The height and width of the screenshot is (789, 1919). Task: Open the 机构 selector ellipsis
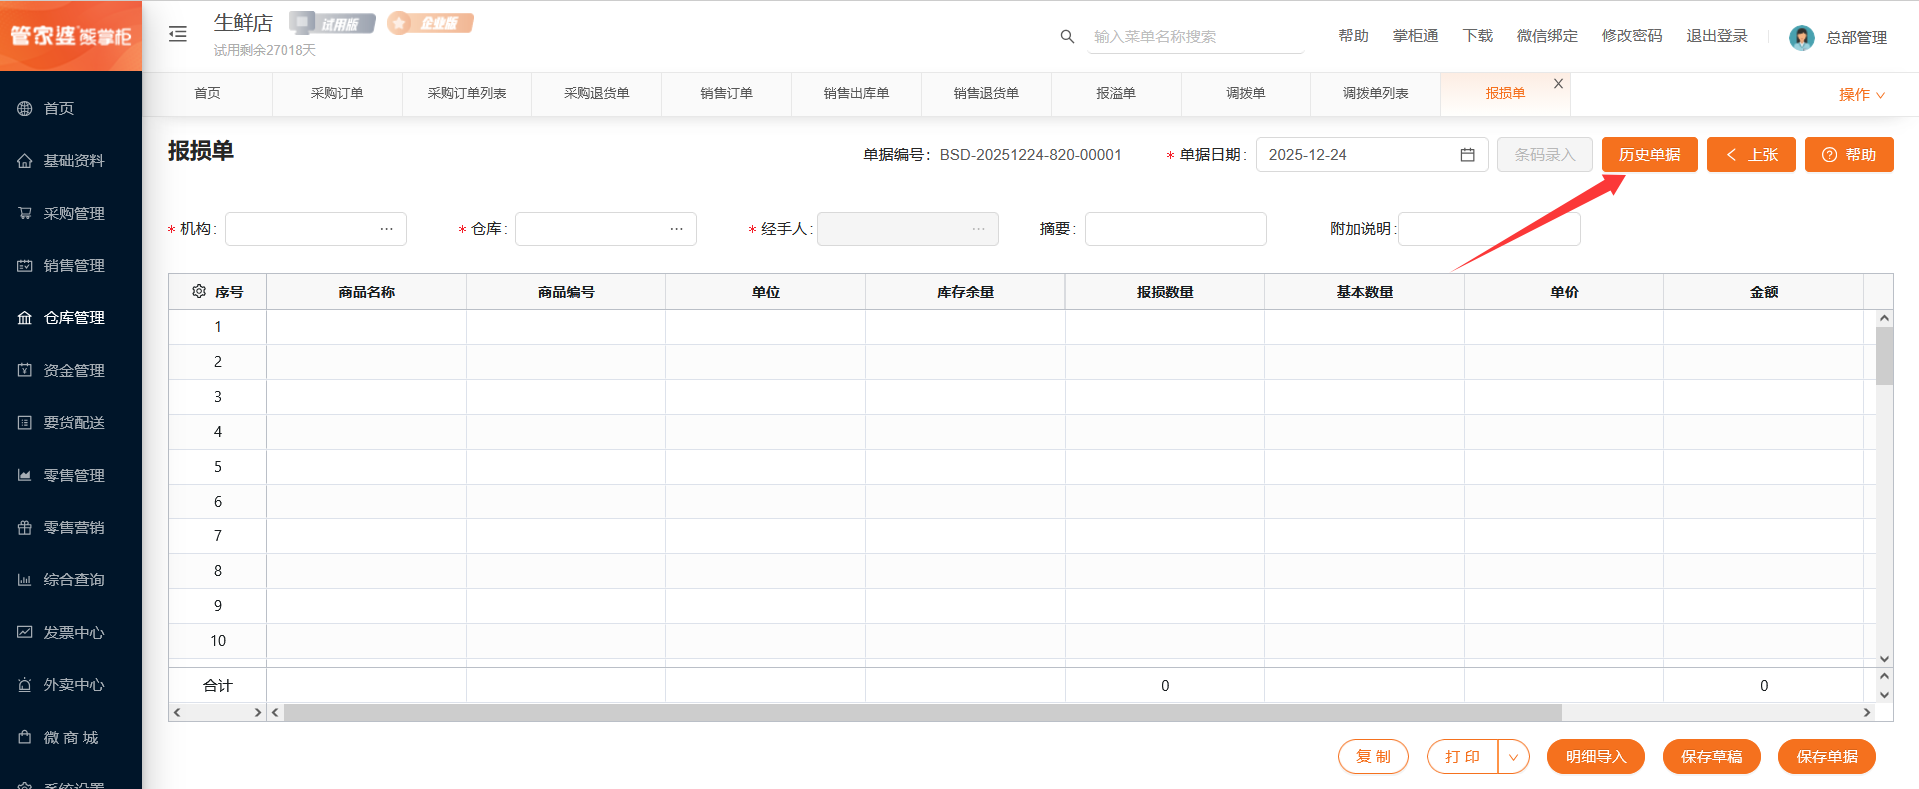[387, 229]
